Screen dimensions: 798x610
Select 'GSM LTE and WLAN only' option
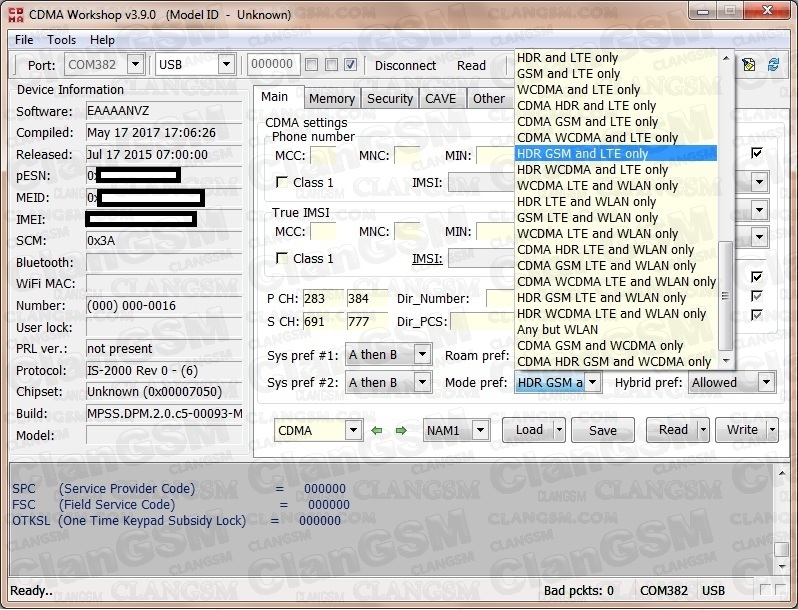tap(616, 218)
